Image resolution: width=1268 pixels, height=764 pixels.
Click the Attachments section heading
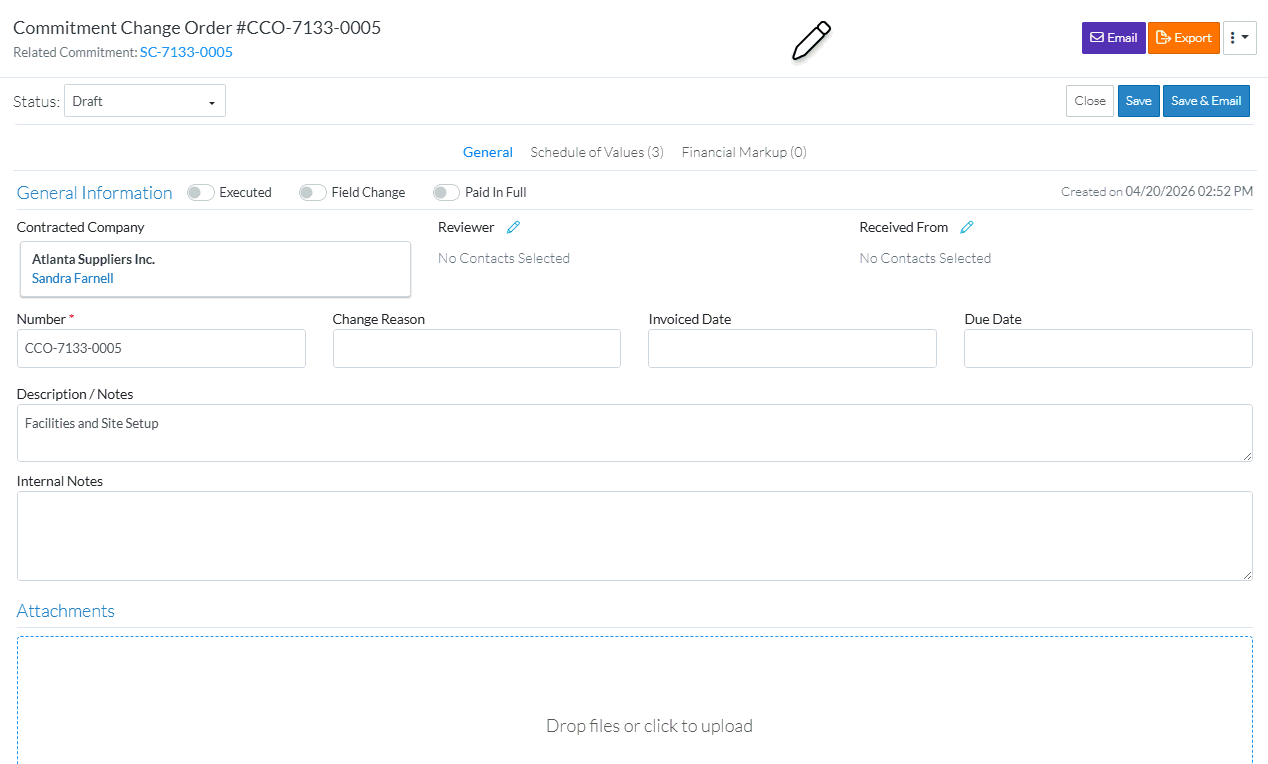[66, 611]
